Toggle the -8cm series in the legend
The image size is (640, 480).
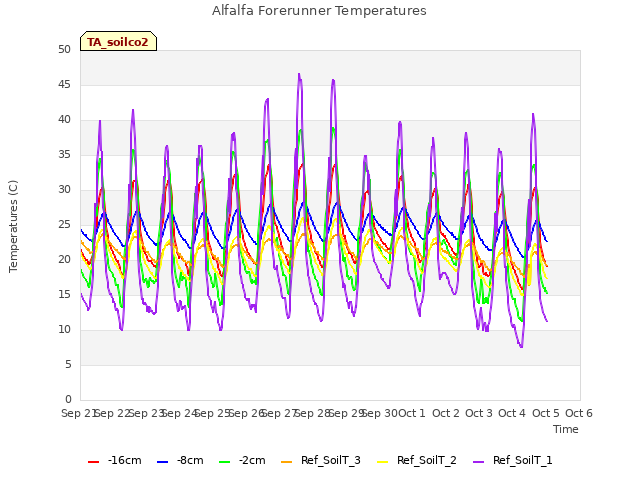tap(180, 461)
